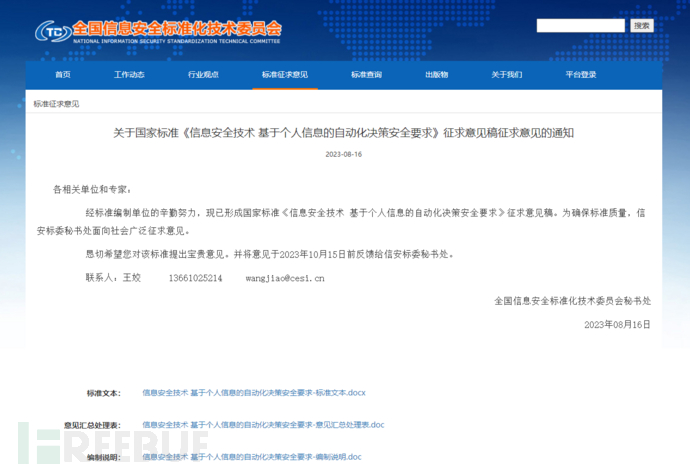
Task: Go to 行业观点 section
Action: click(x=203, y=75)
